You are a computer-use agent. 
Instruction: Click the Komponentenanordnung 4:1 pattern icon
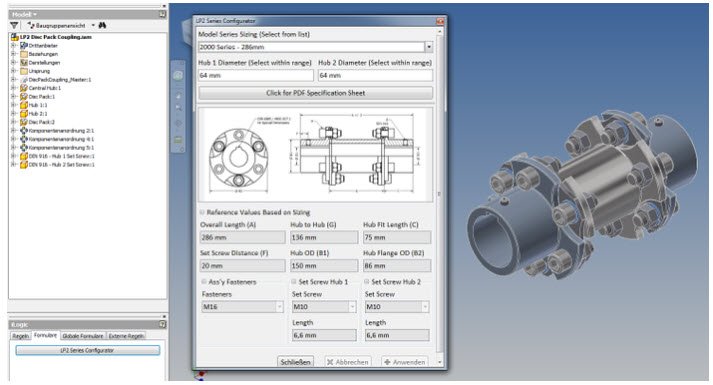[24, 139]
